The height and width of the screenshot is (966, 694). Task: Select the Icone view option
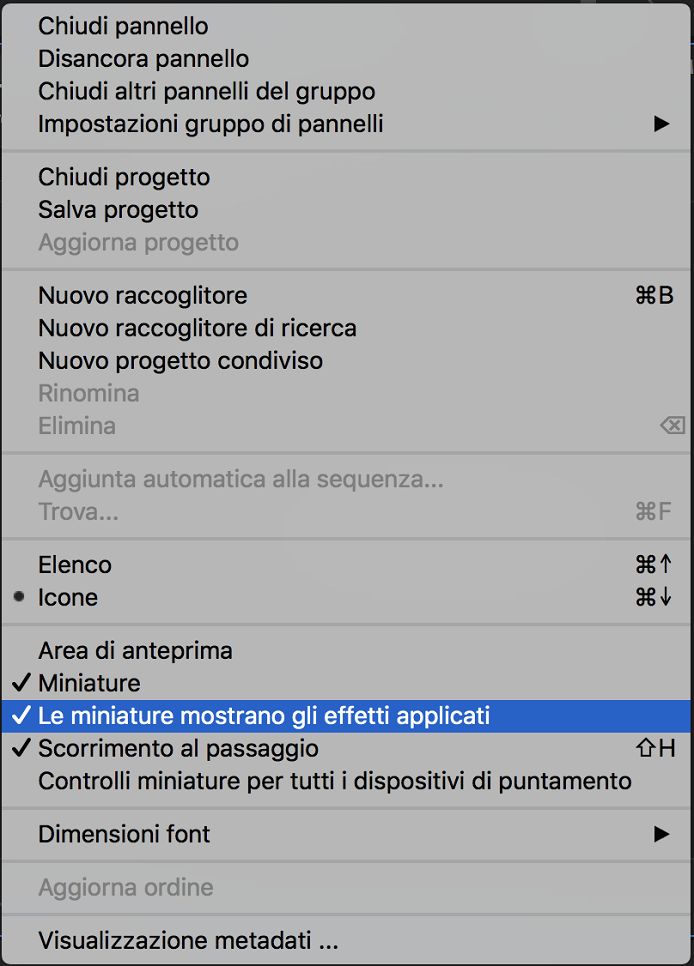pyautogui.click(x=68, y=598)
